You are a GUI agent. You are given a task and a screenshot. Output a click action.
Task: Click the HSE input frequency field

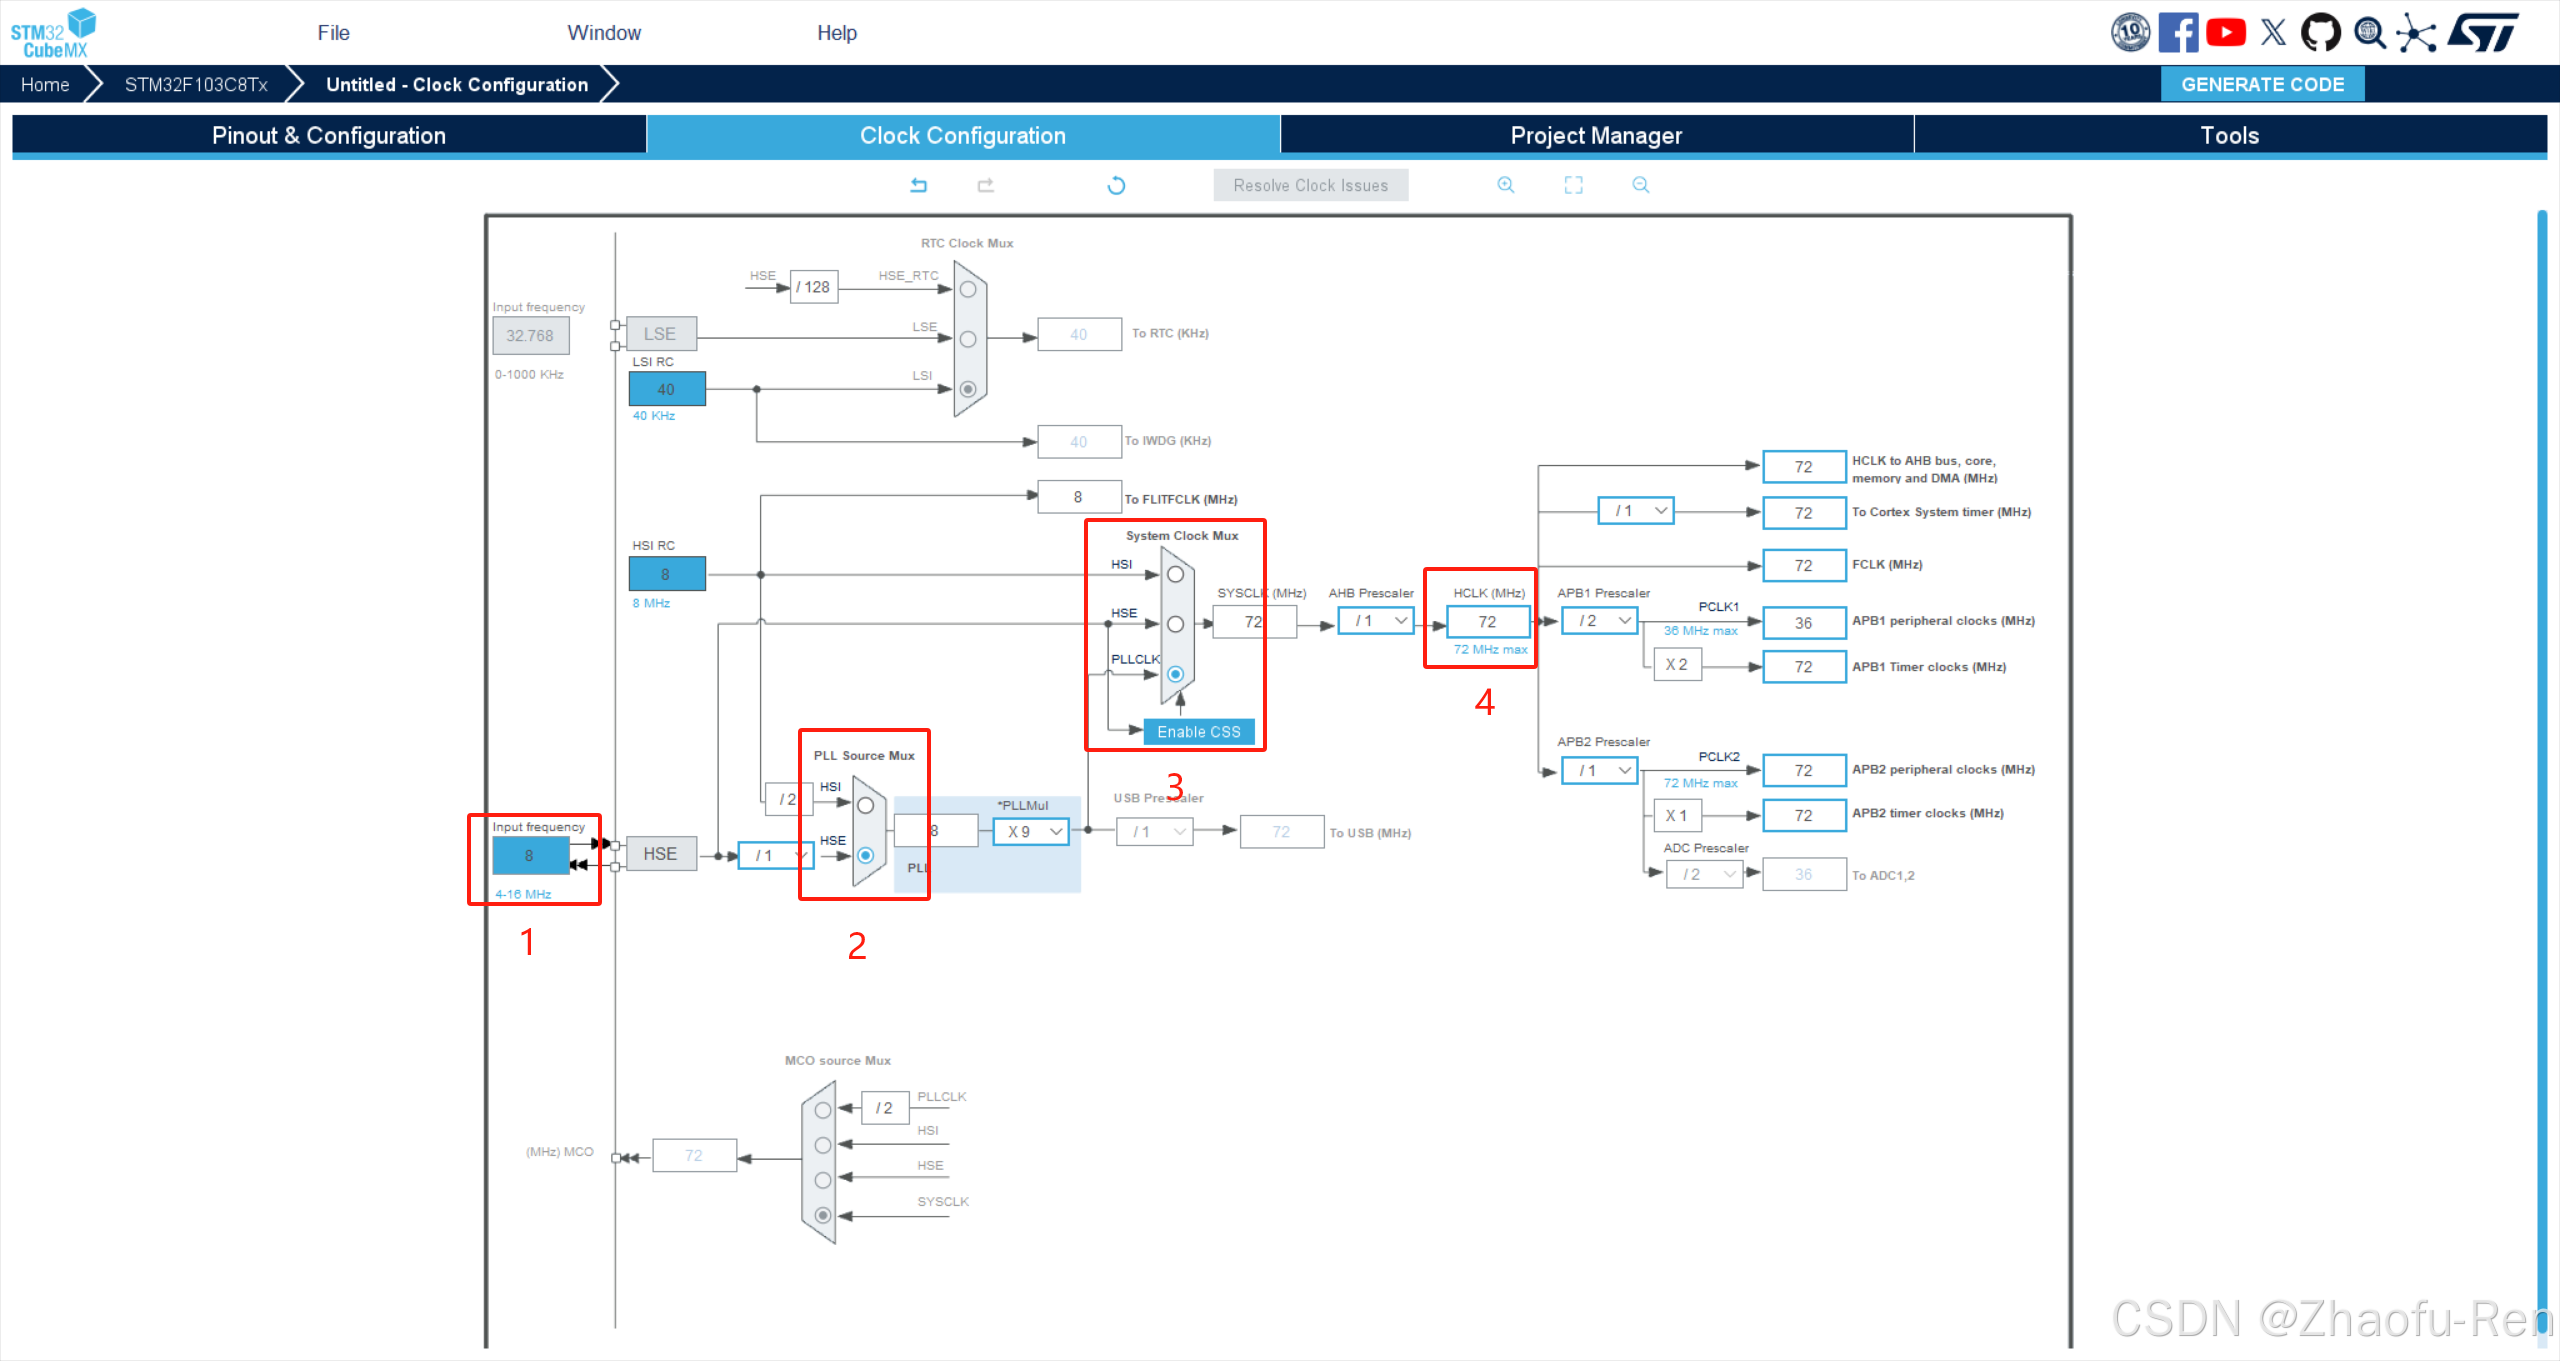(x=530, y=856)
